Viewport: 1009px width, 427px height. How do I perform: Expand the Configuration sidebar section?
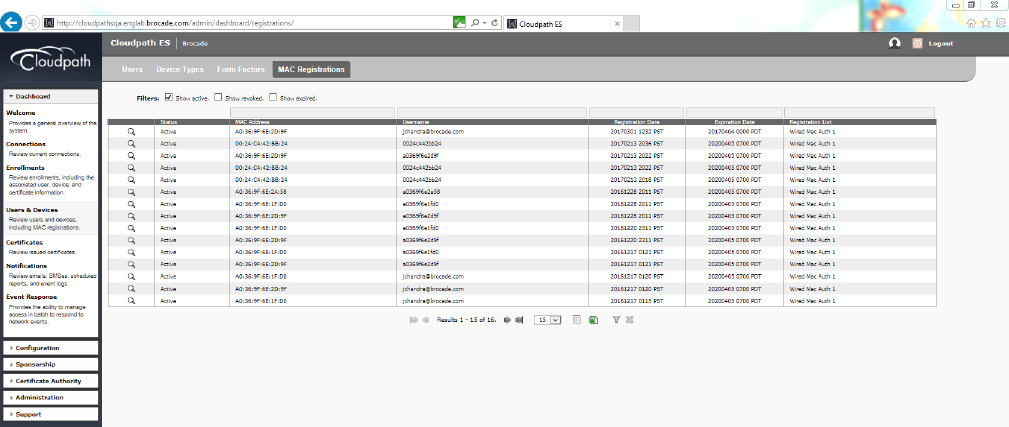(x=51, y=348)
